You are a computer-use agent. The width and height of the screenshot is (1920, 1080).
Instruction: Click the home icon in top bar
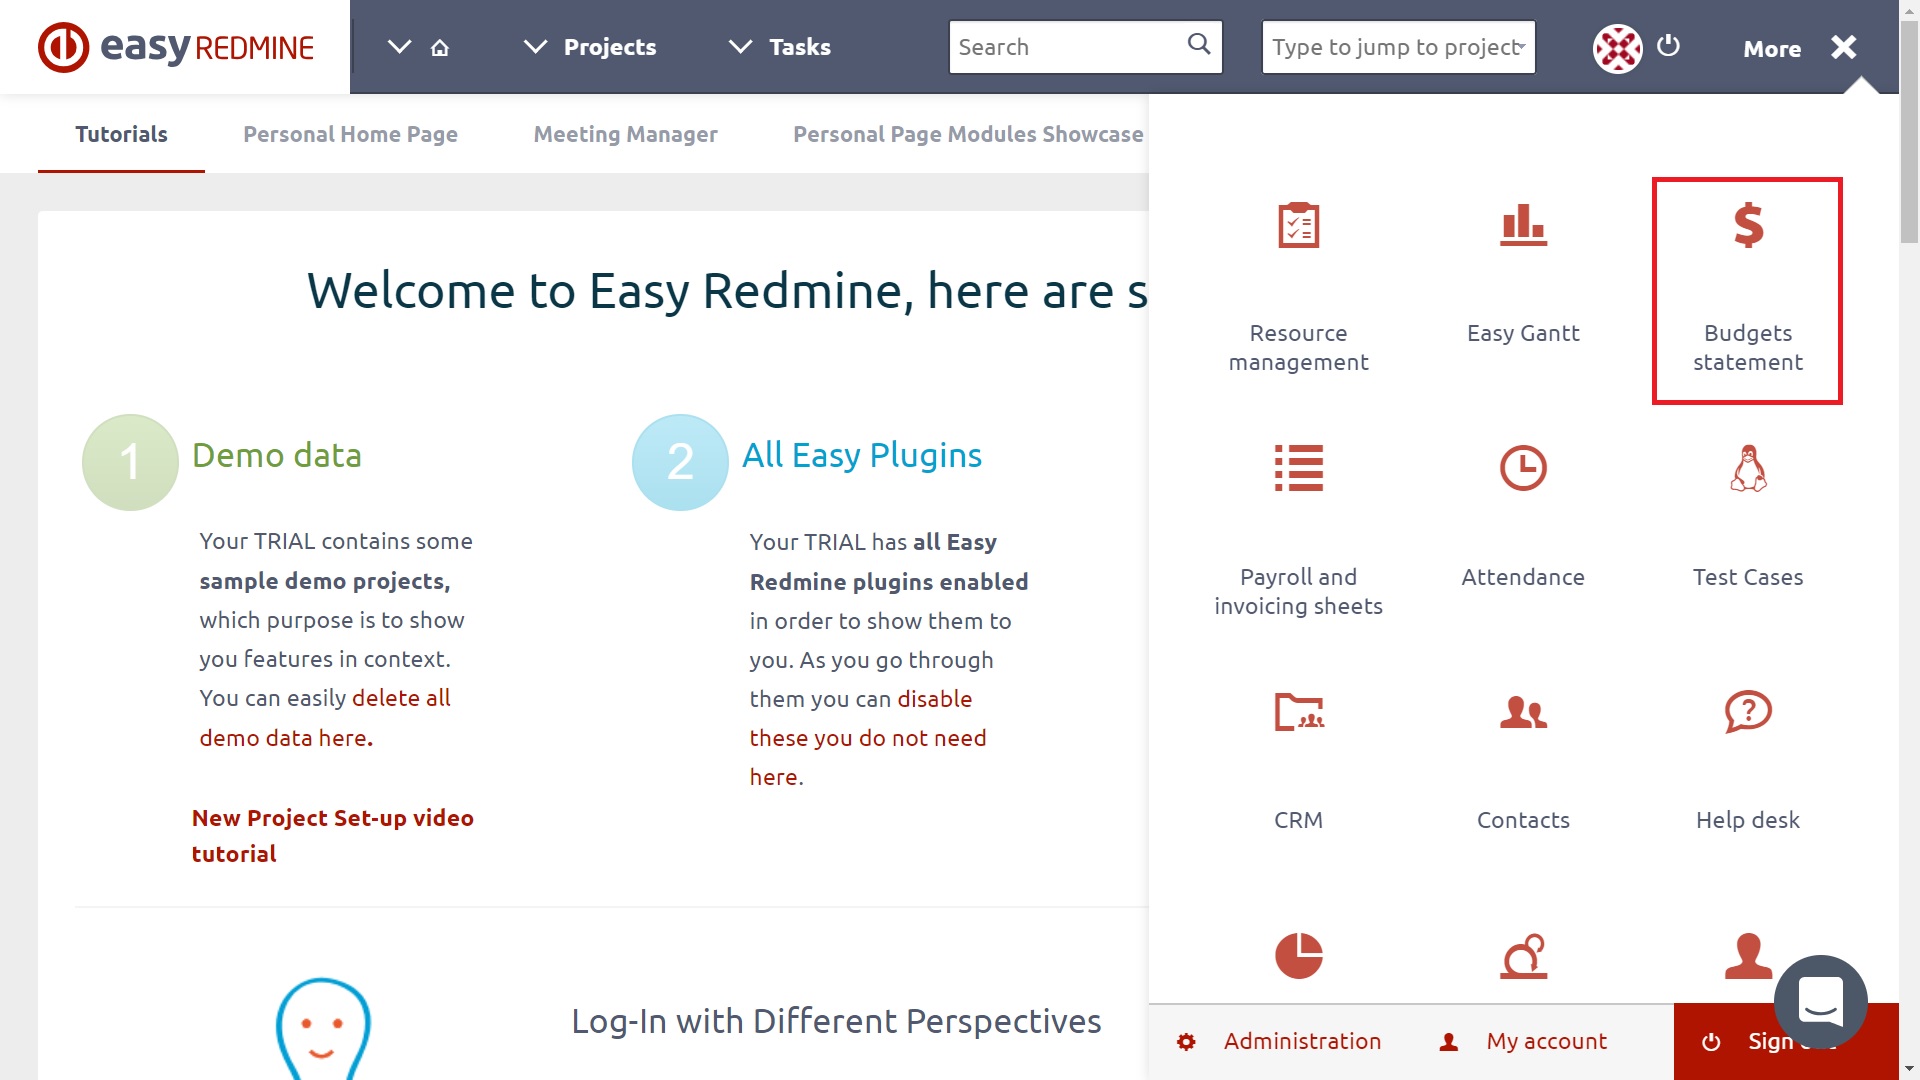pyautogui.click(x=440, y=47)
